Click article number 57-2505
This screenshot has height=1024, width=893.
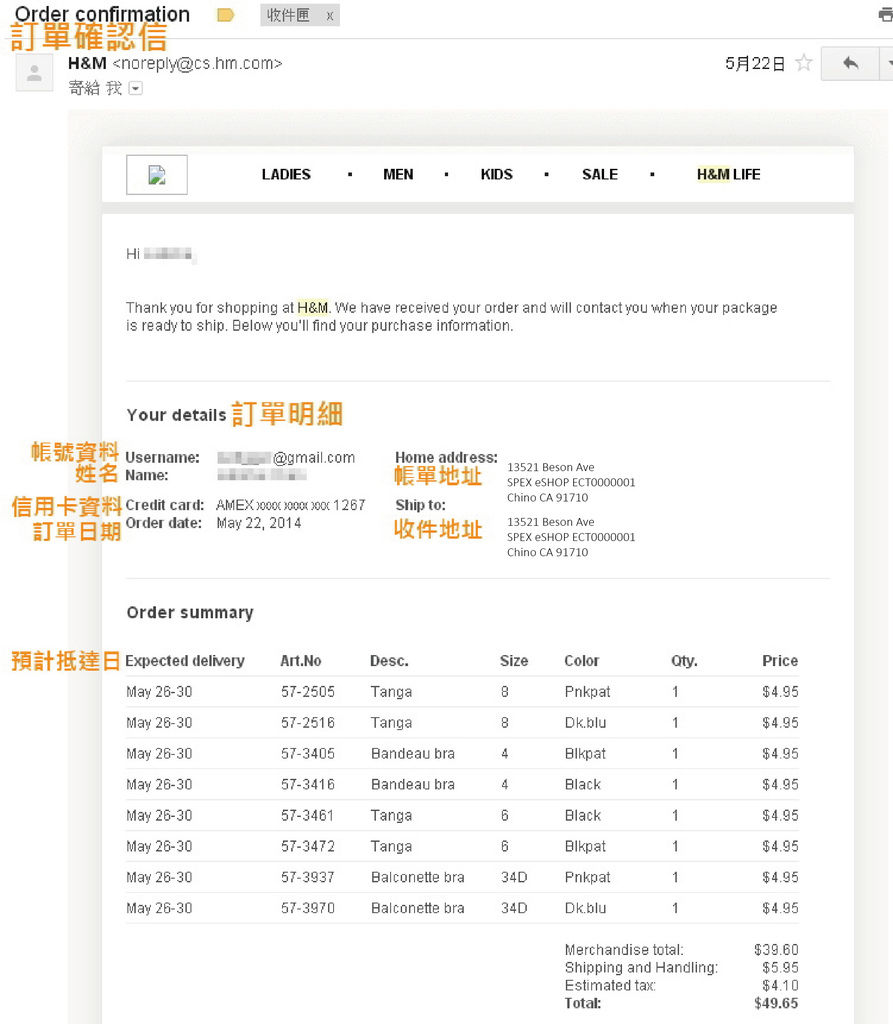click(308, 692)
